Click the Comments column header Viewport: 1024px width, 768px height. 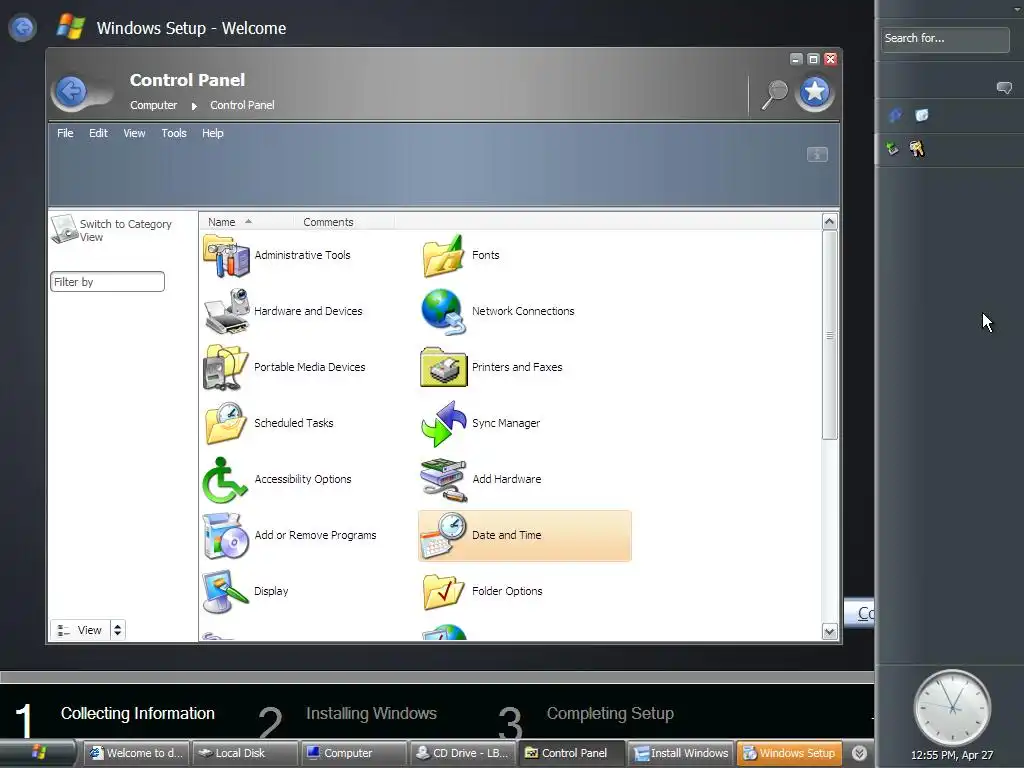(328, 222)
